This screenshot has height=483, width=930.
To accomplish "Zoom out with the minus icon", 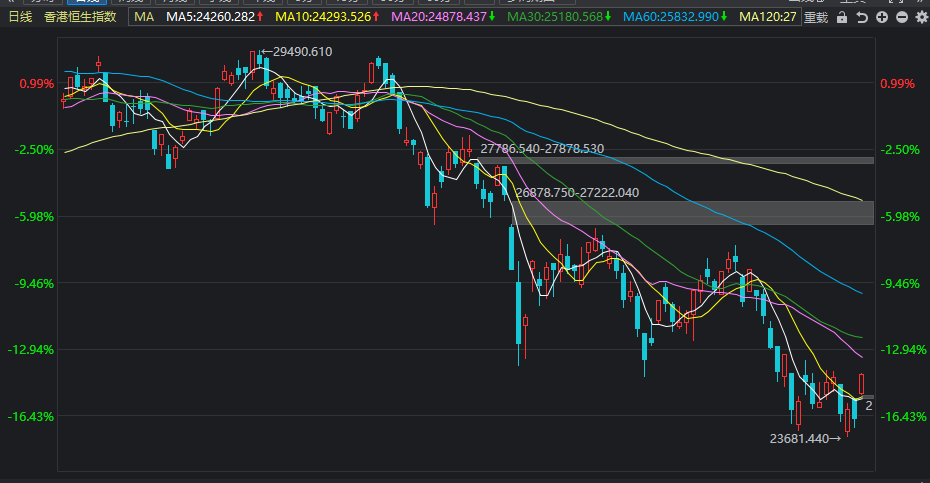I will [x=901, y=17].
